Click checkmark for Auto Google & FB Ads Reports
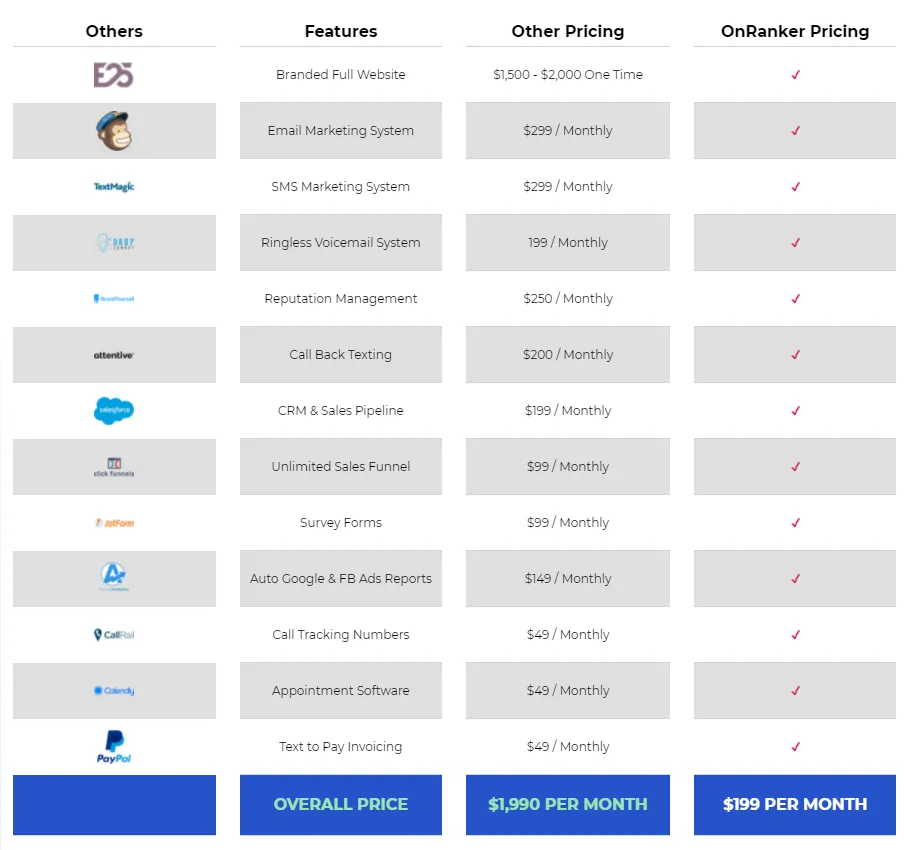The image size is (904, 850). point(795,578)
